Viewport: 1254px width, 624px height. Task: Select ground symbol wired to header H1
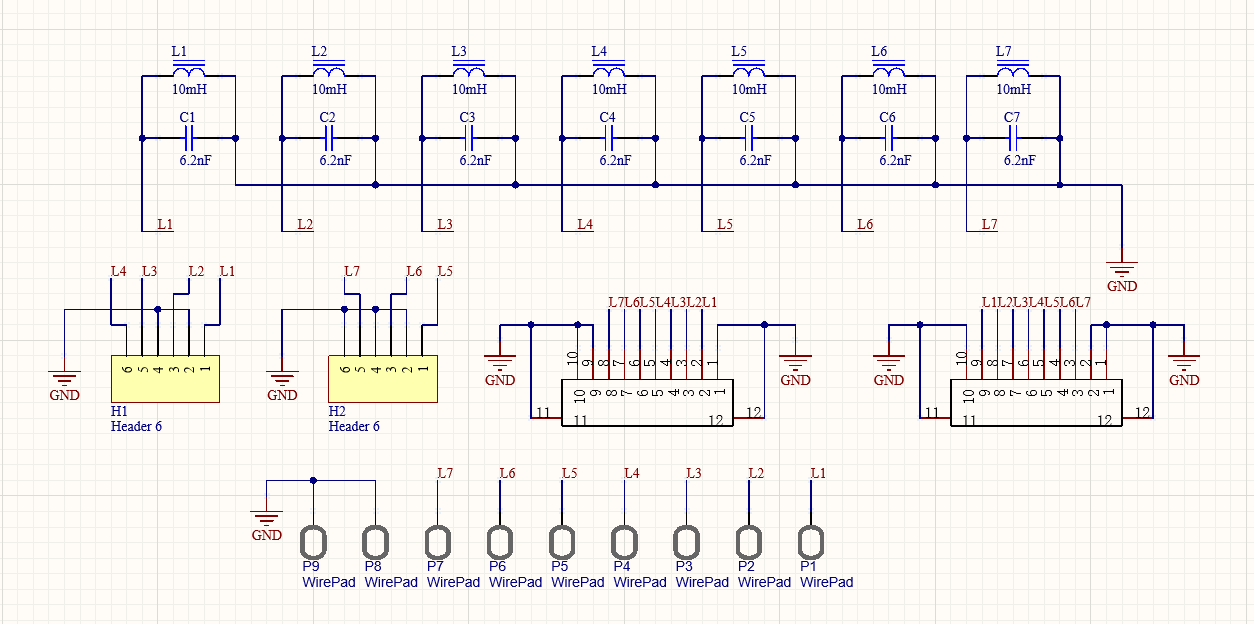pyautogui.click(x=65, y=378)
